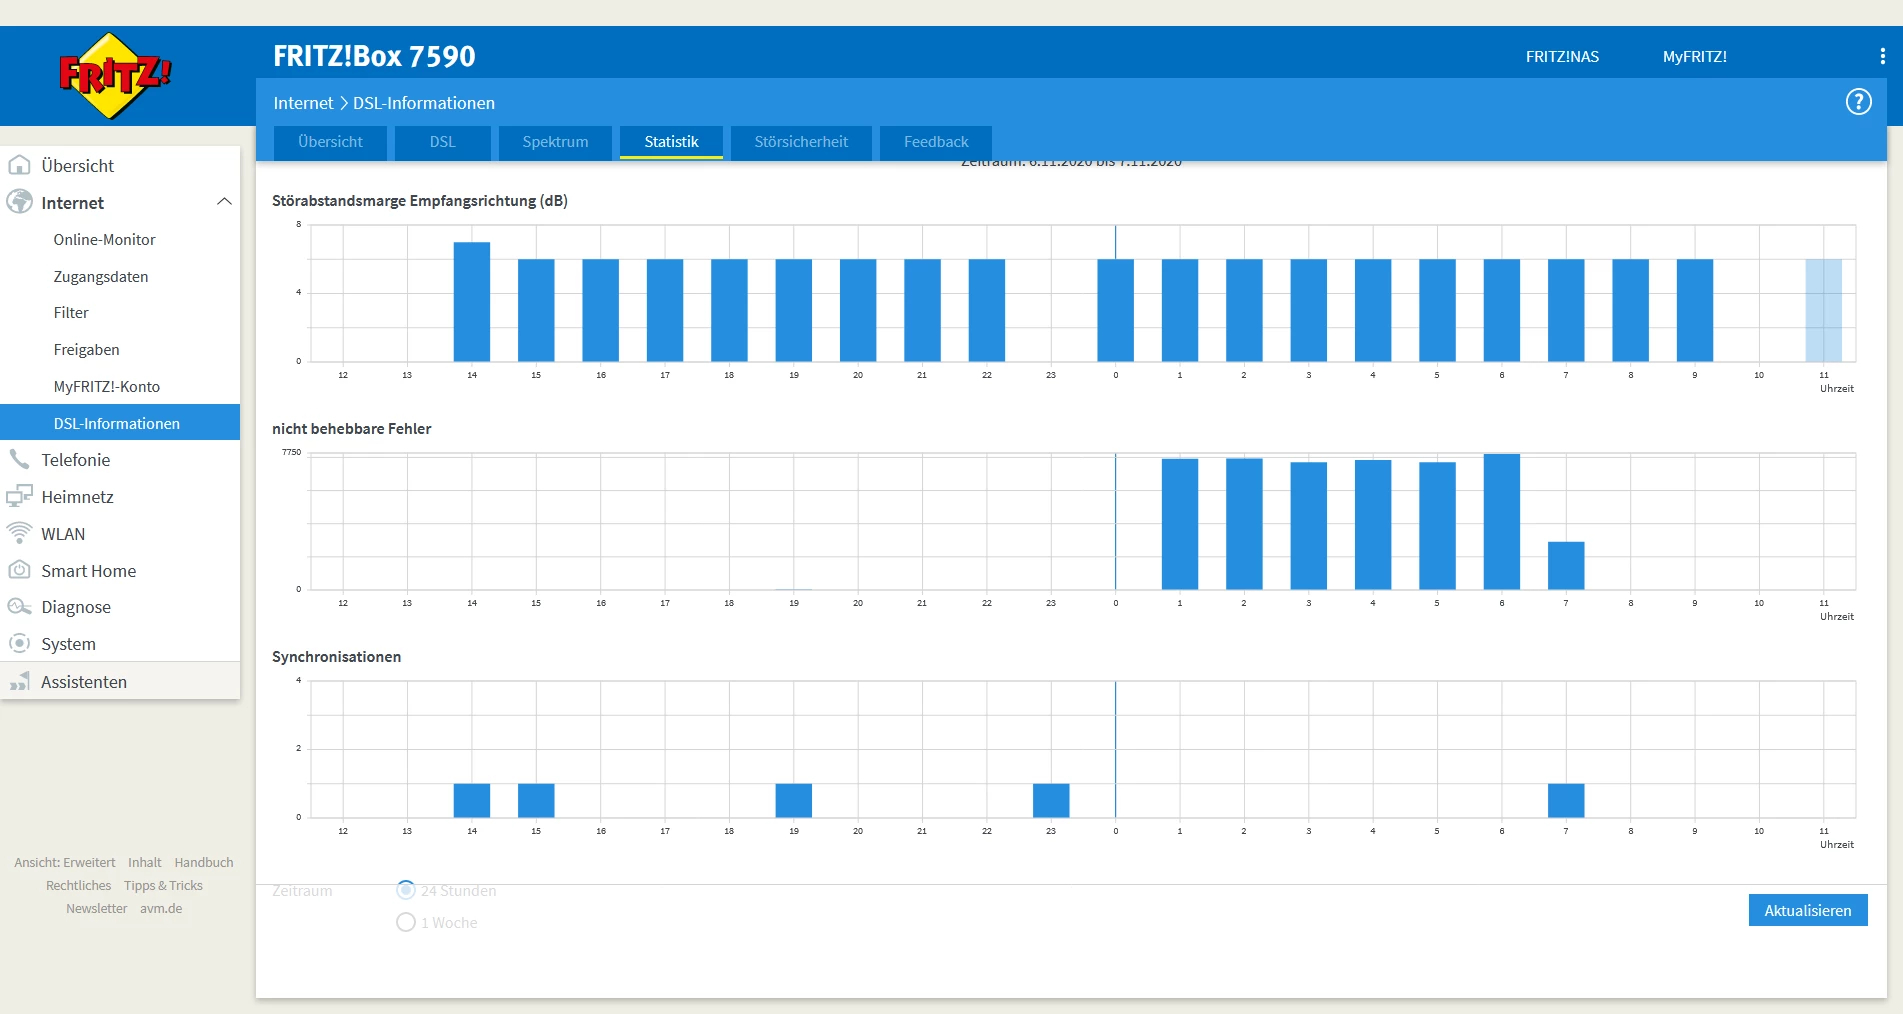Click the Heimnetz network icon
Viewport: 1903px width, 1014px height.
[19, 496]
